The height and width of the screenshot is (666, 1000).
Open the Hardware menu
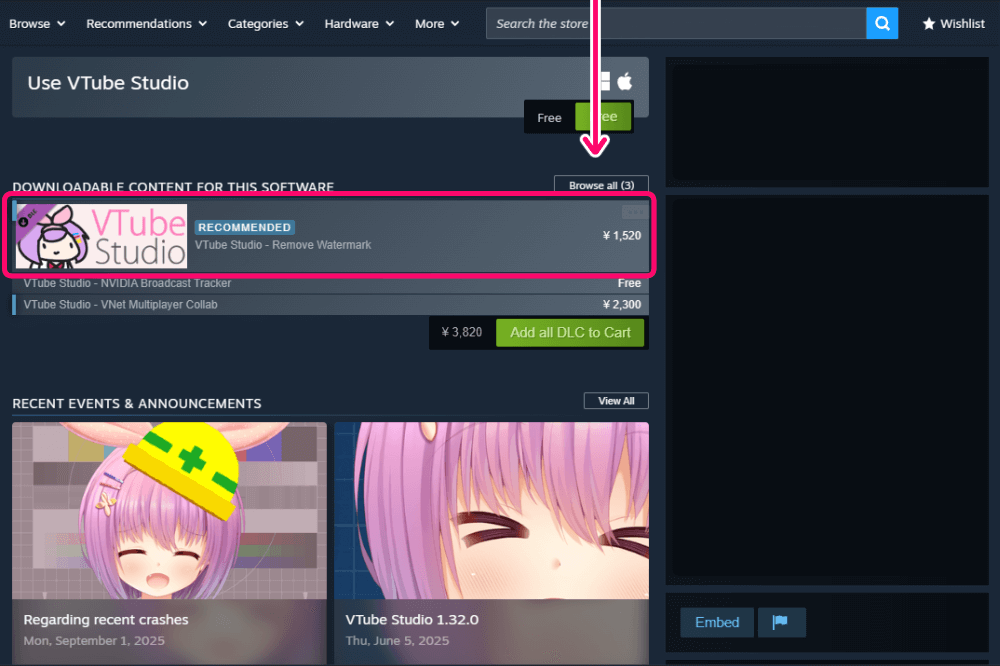click(359, 24)
